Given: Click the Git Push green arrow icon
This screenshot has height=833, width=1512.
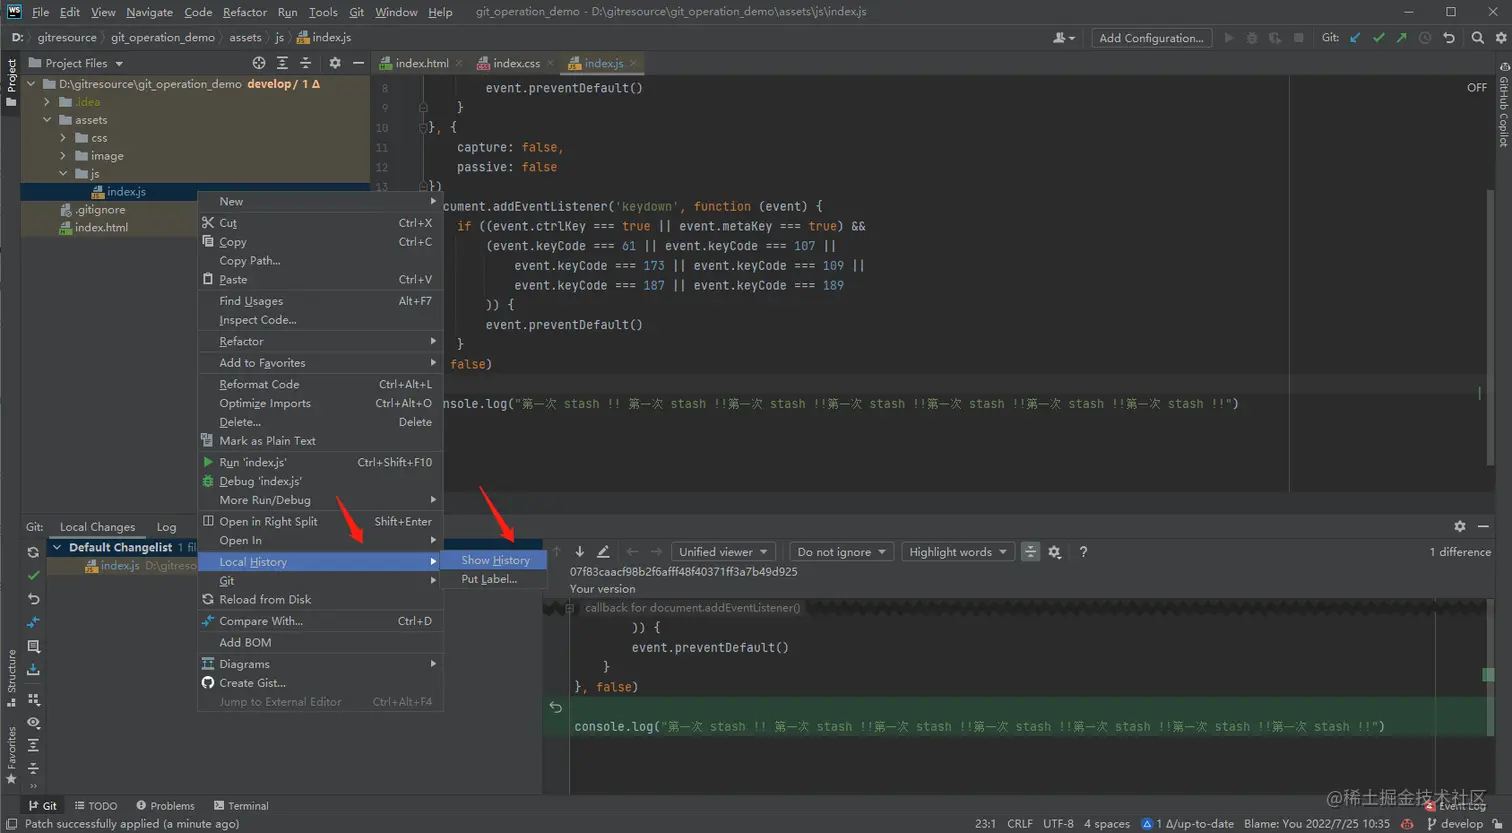Looking at the screenshot, I should click(x=1401, y=38).
